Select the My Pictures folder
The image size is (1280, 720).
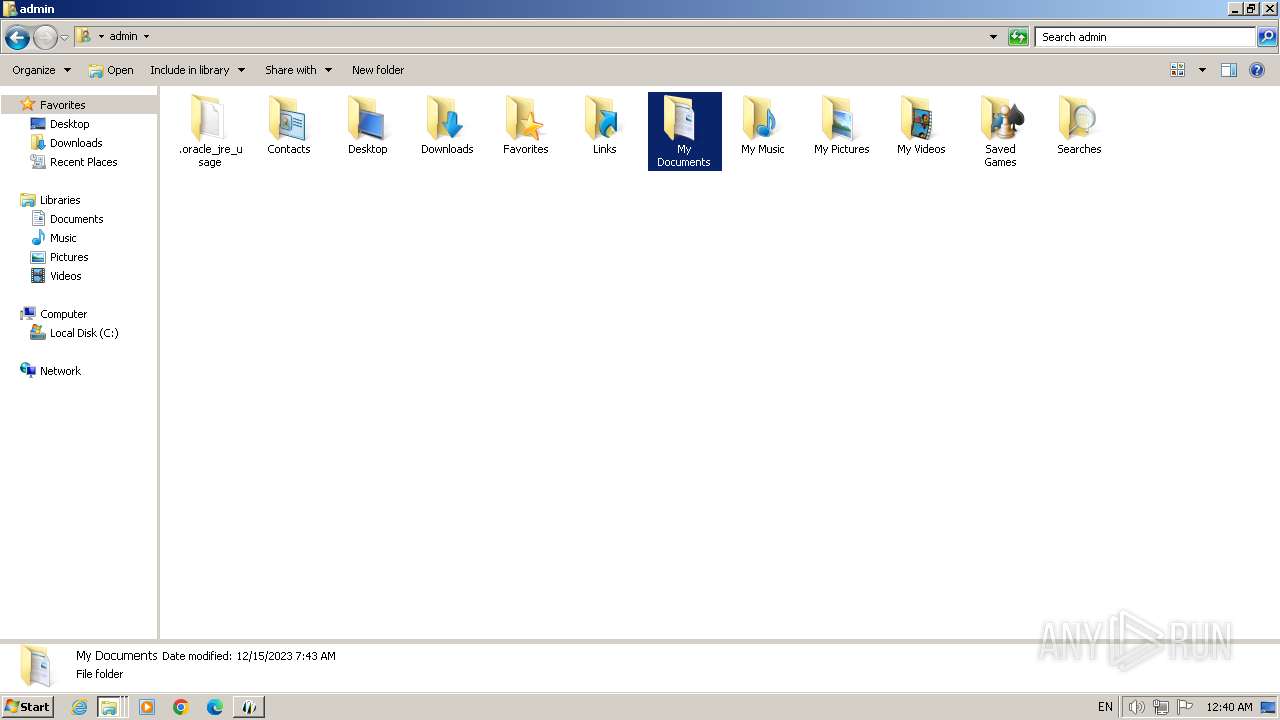[841, 126]
